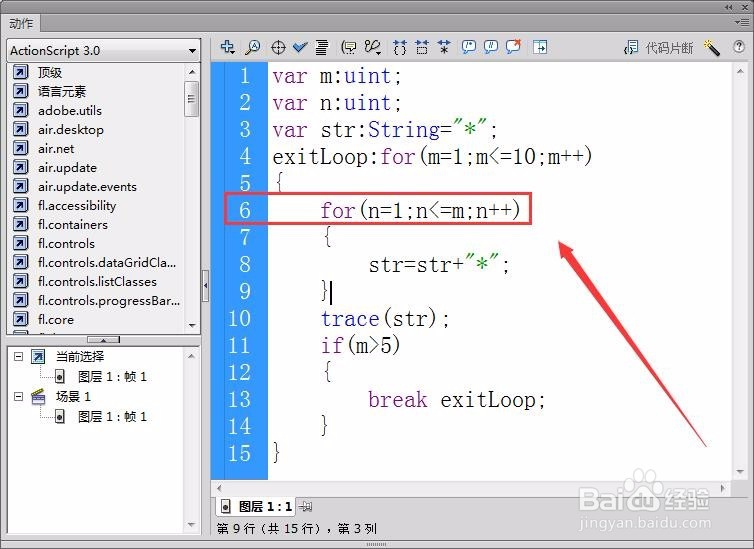Open the air.net package
Viewport: 754px width, 549px height.
pos(56,149)
